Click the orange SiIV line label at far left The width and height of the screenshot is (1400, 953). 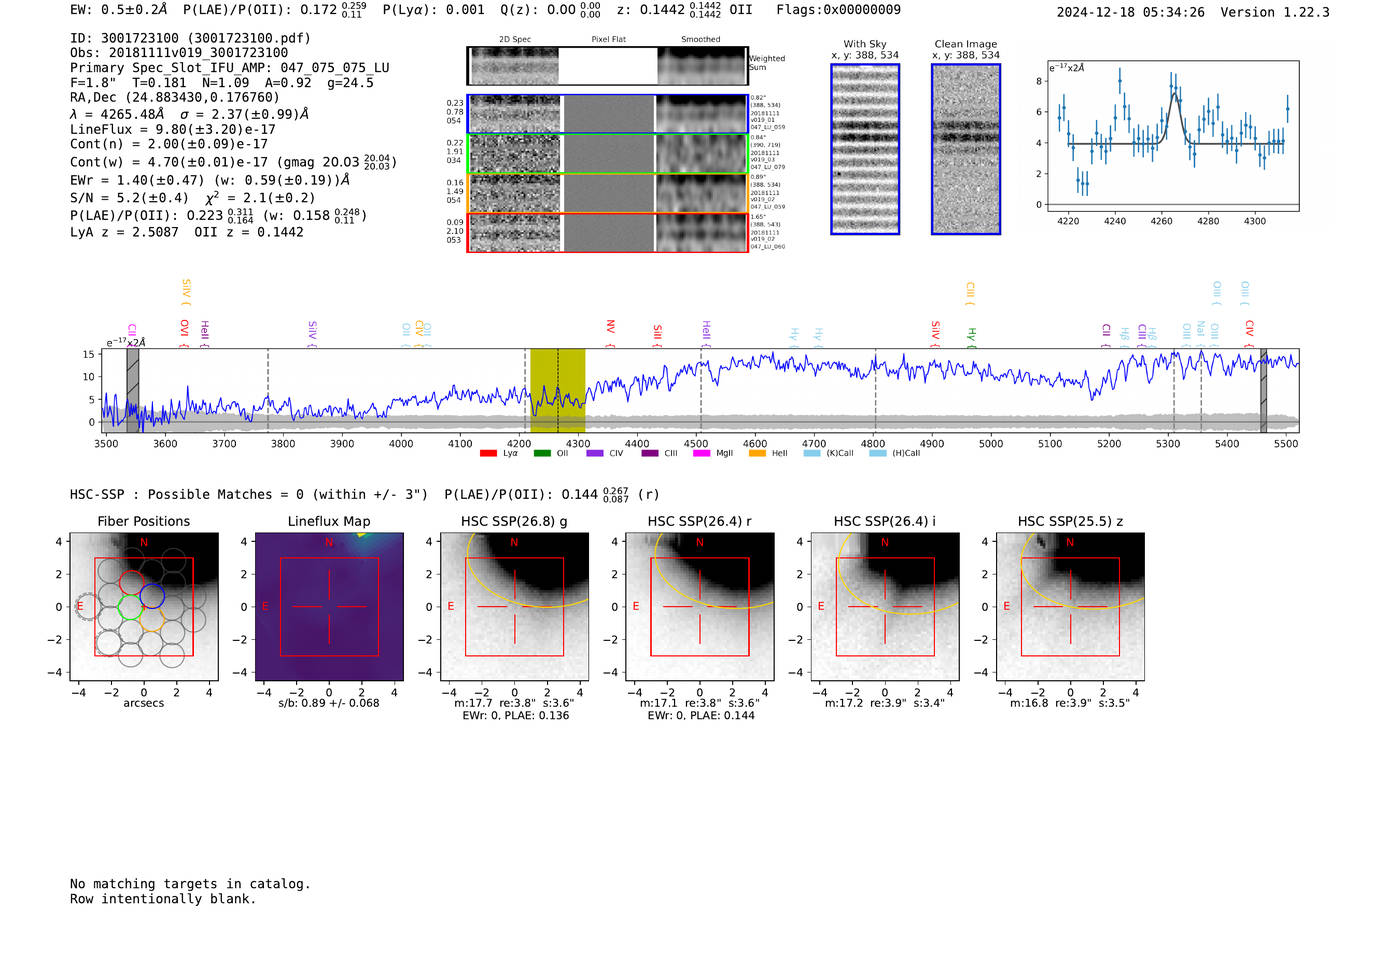pos(186,291)
